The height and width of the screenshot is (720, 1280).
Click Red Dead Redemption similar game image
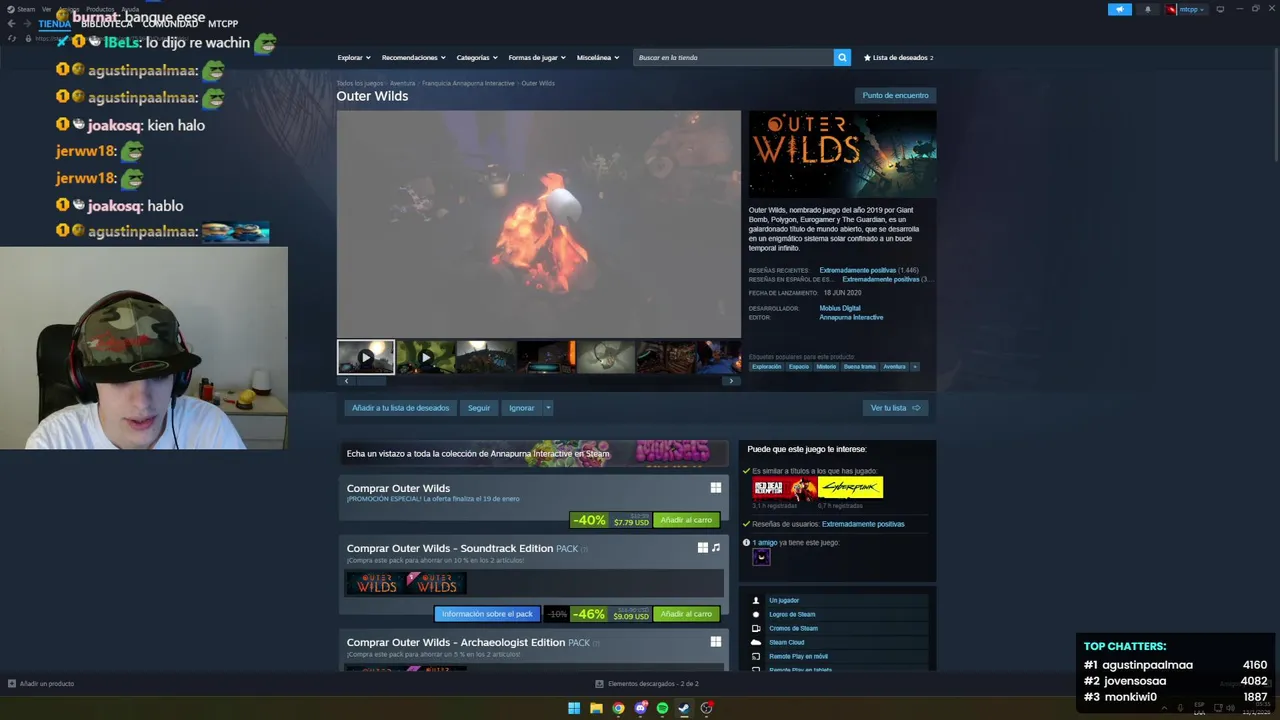[785, 488]
